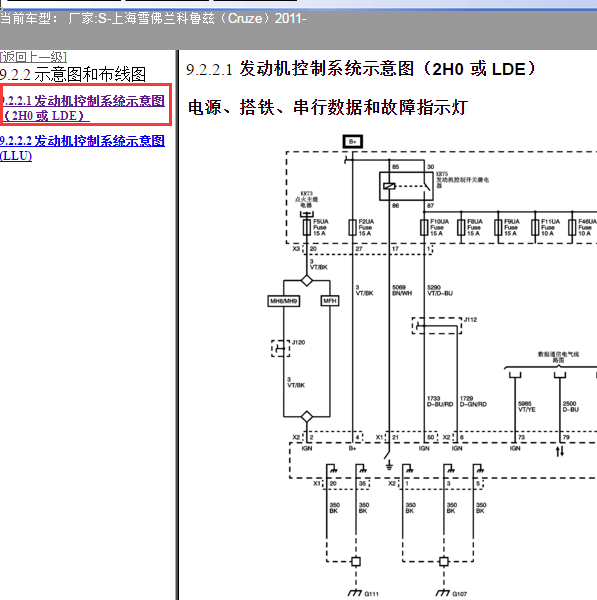This screenshot has width=597, height=600.
Task: Click the 5985 VT/YE wire label
Action: tap(527, 406)
